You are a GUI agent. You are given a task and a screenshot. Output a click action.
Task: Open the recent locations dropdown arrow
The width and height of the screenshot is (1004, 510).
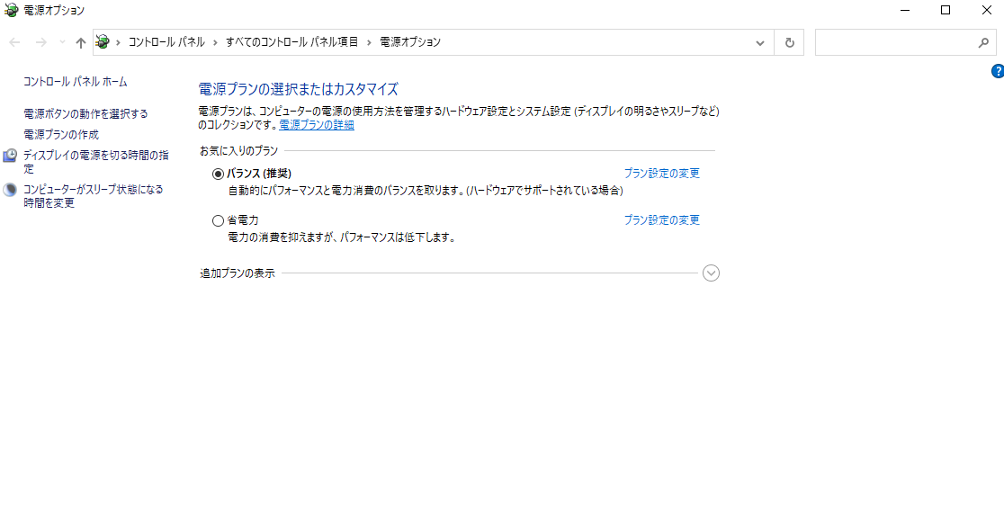tap(62, 43)
